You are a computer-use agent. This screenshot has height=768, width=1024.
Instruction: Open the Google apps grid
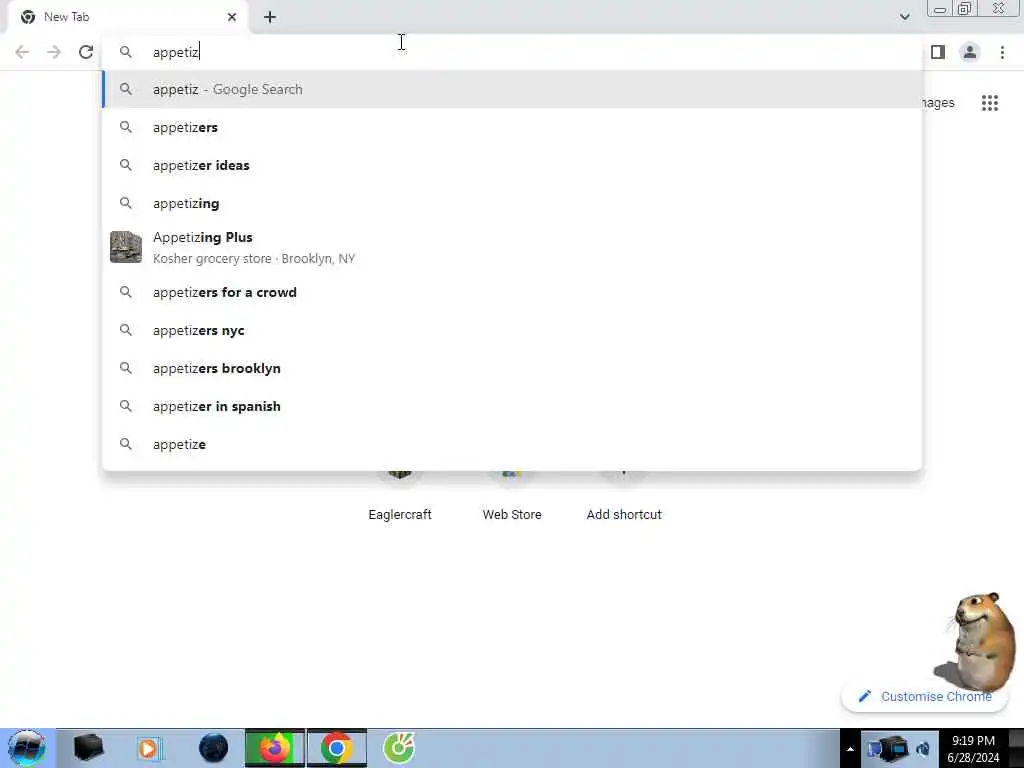pos(990,103)
